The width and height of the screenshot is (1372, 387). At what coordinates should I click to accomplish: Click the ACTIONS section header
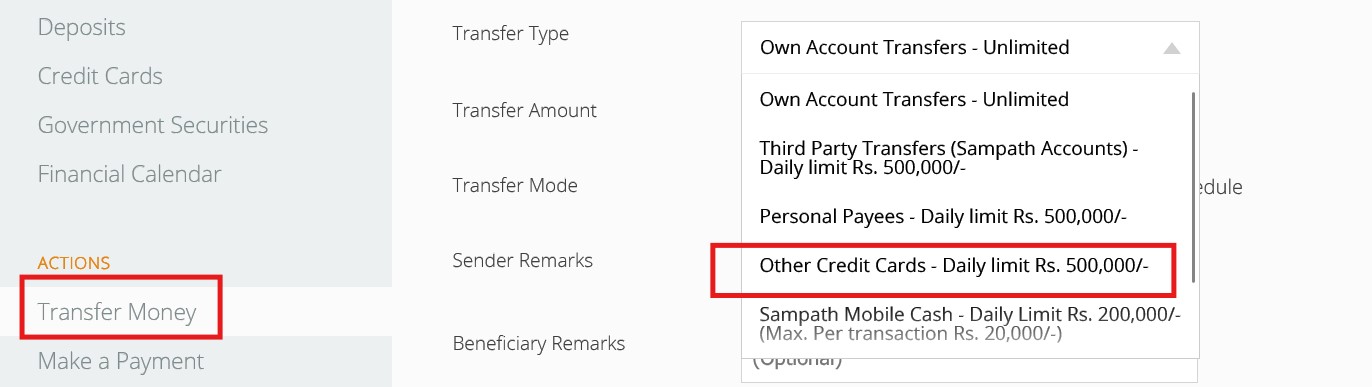point(74,263)
